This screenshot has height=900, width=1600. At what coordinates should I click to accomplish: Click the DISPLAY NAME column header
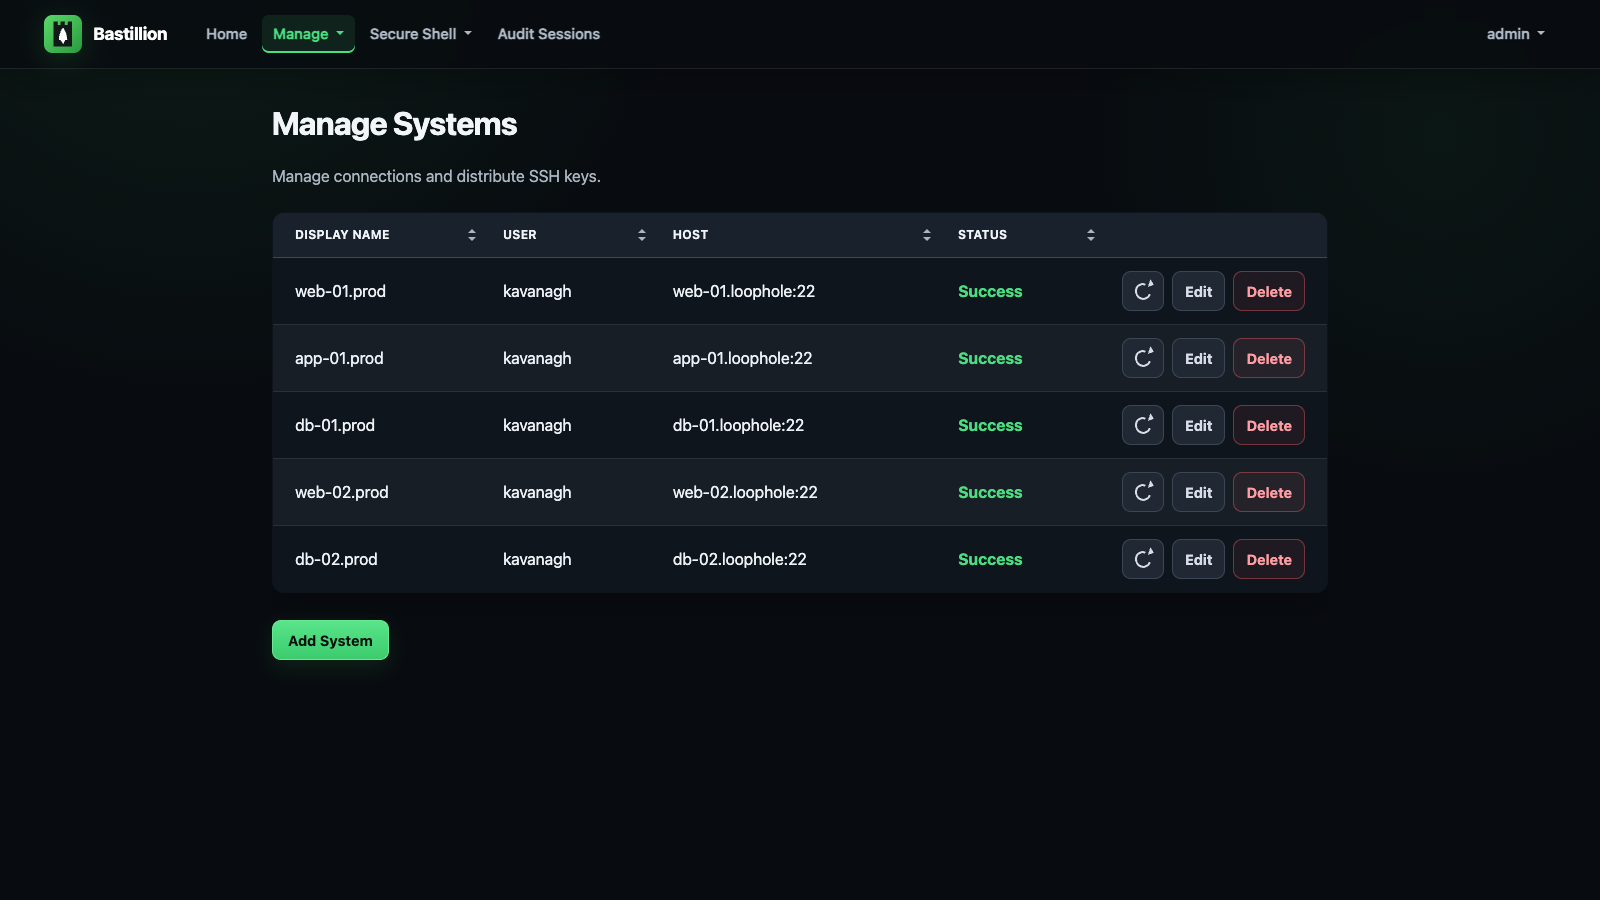pyautogui.click(x=342, y=235)
